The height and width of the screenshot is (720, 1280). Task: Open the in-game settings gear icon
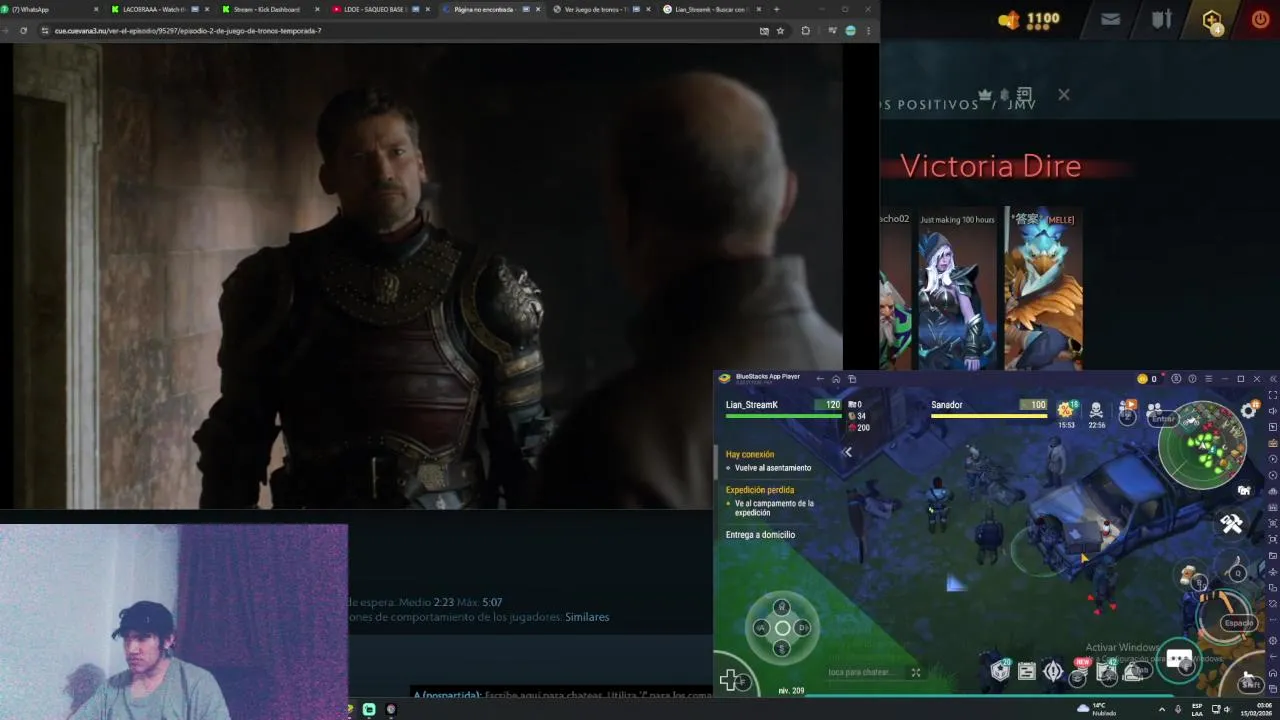pos(1249,410)
